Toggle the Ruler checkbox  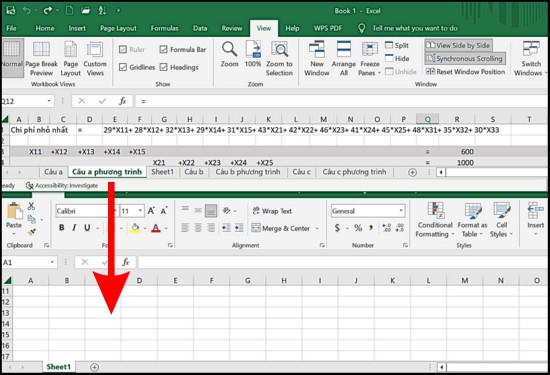point(123,49)
